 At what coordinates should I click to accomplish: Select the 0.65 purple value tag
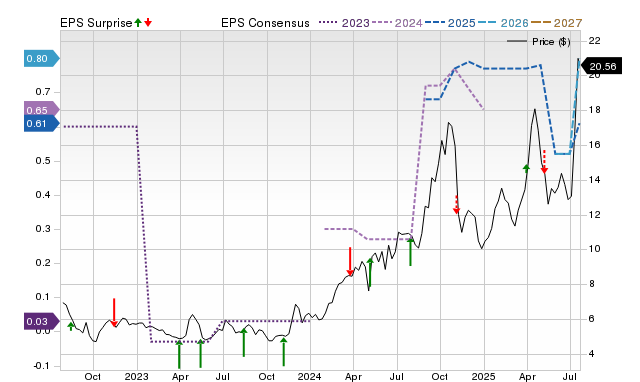[x=42, y=110]
